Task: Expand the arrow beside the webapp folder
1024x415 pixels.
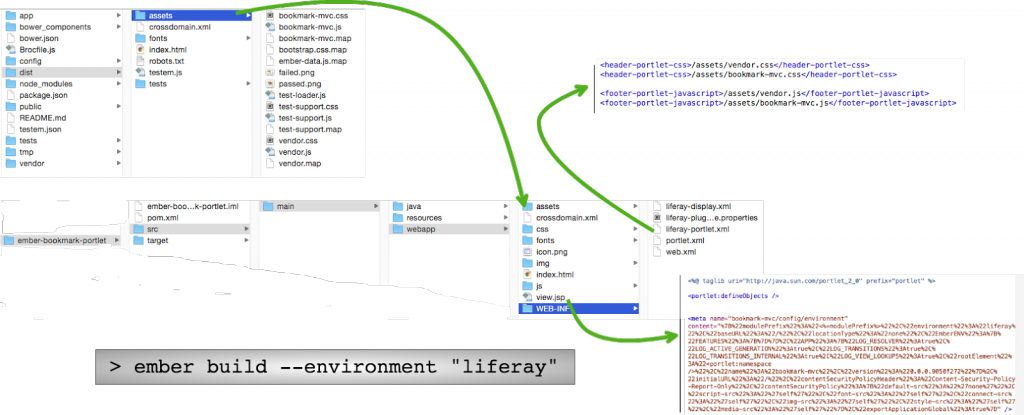Action: 504,229
